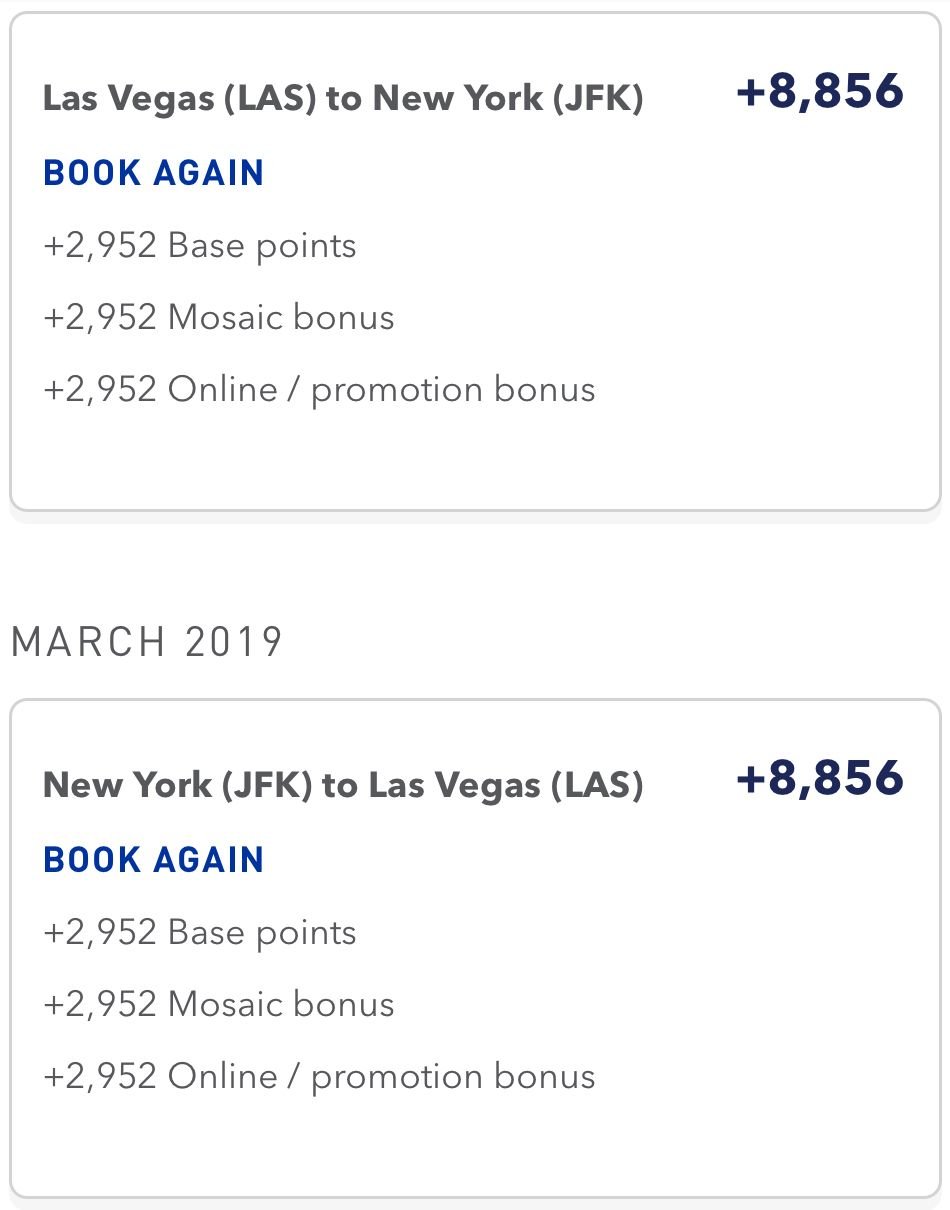Viewport: 950px width, 1210px height.
Task: Click Book Again for Las Vegas to New York
Action: 153,173
